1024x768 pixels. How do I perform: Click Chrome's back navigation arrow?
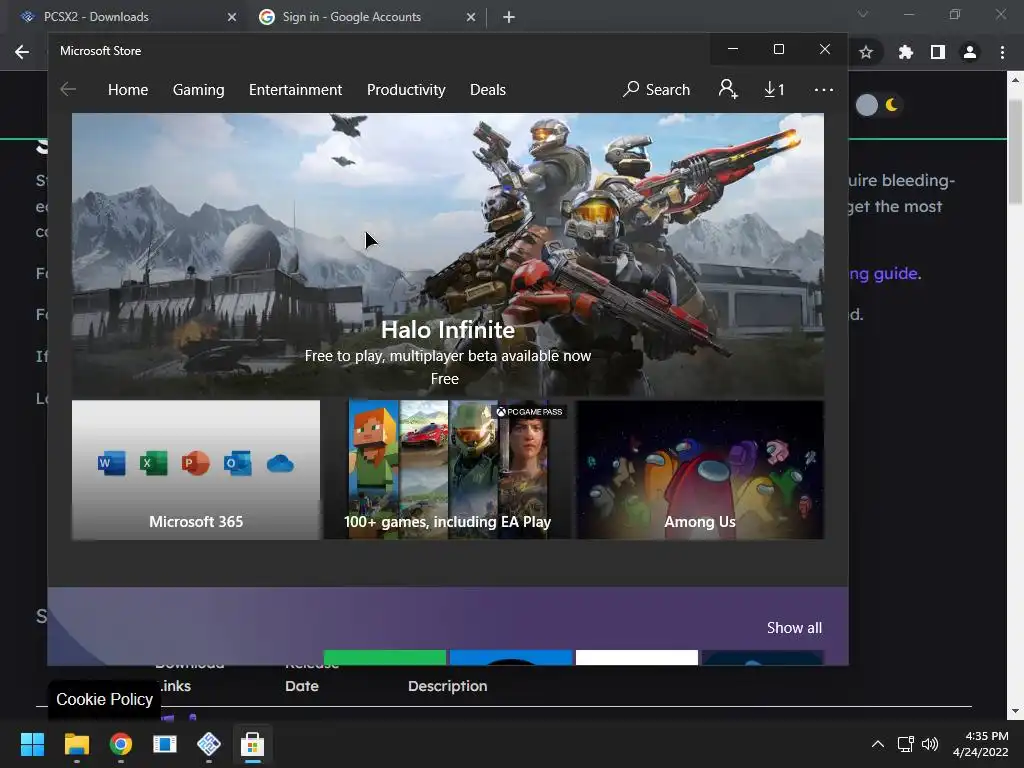22,52
